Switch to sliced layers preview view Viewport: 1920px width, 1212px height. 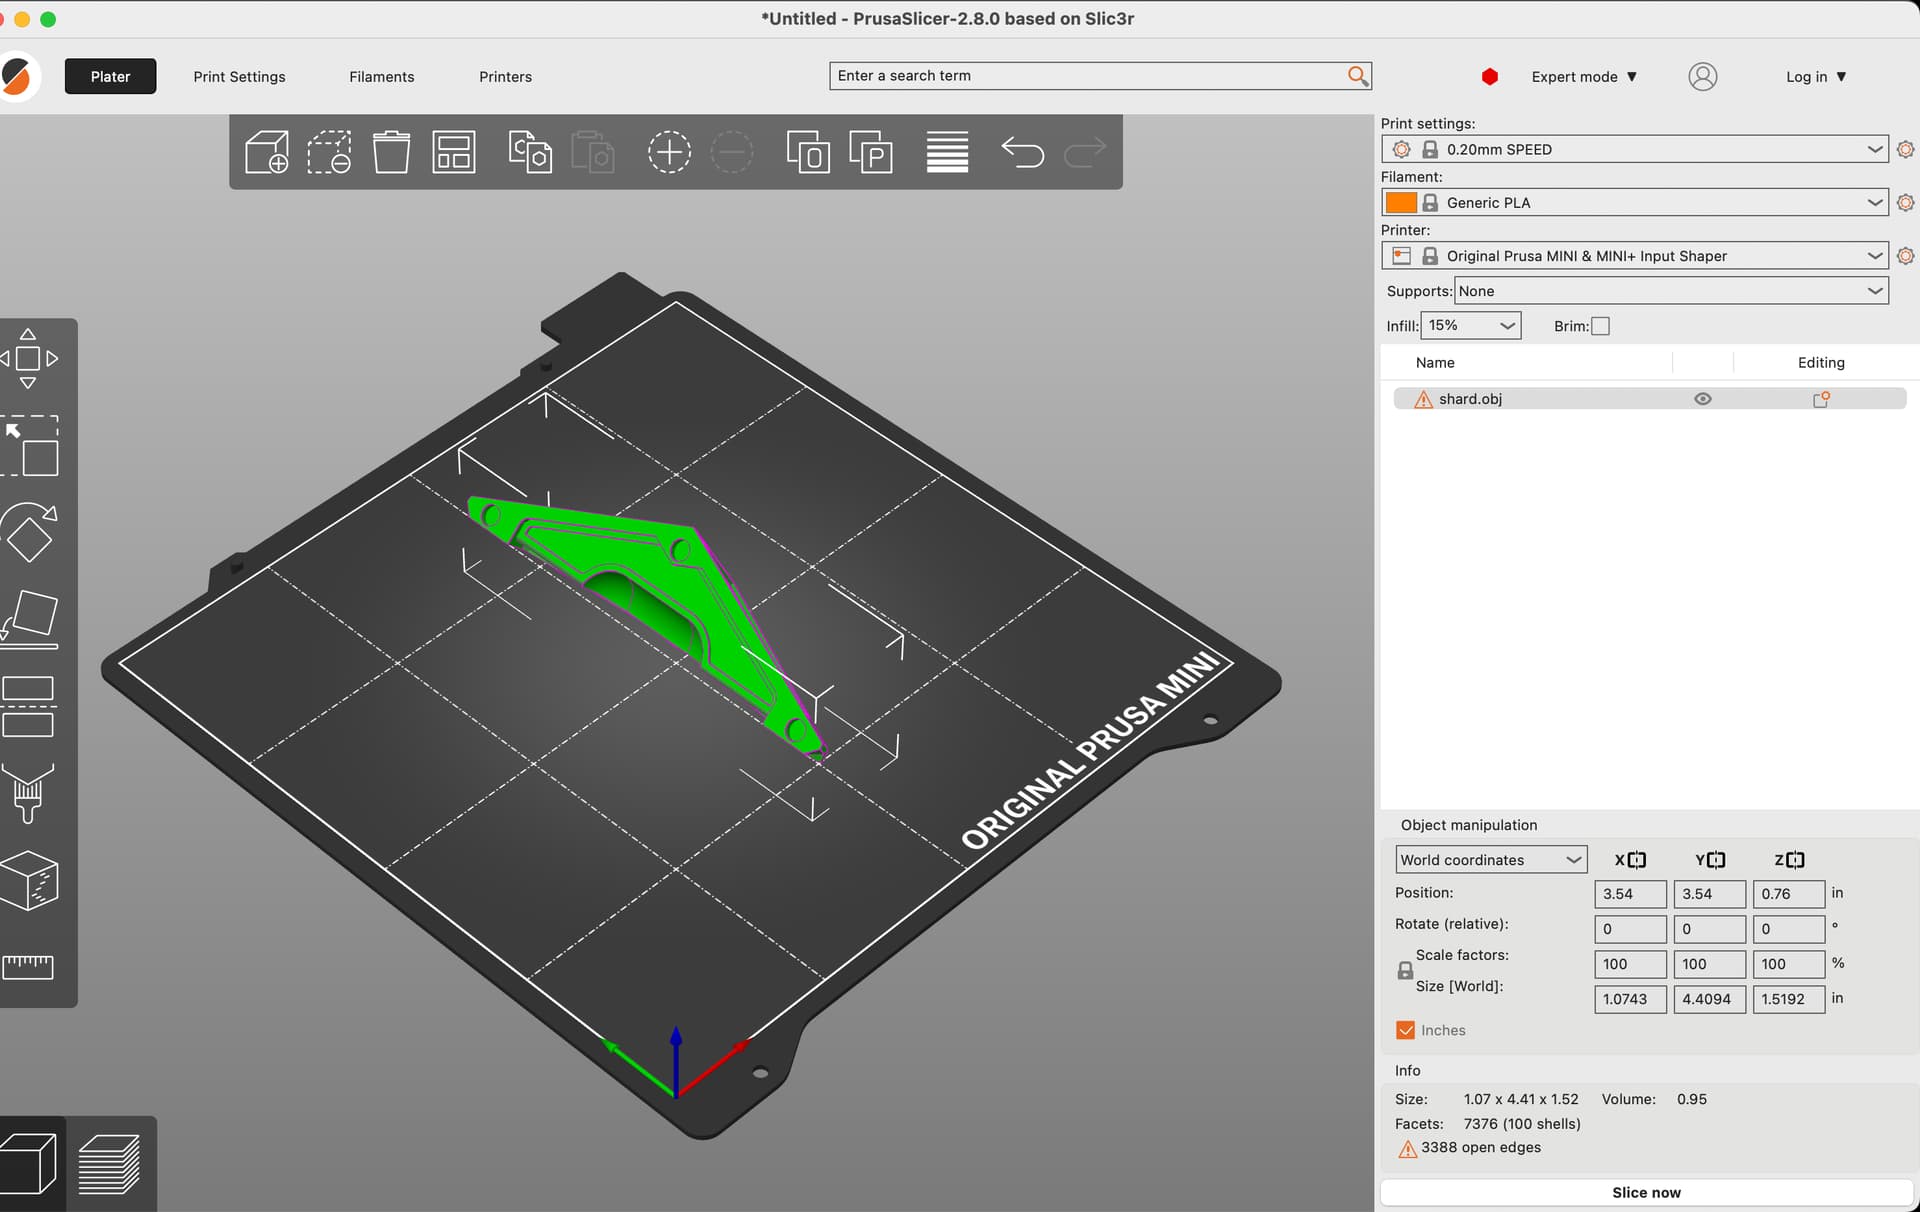pyautogui.click(x=110, y=1164)
